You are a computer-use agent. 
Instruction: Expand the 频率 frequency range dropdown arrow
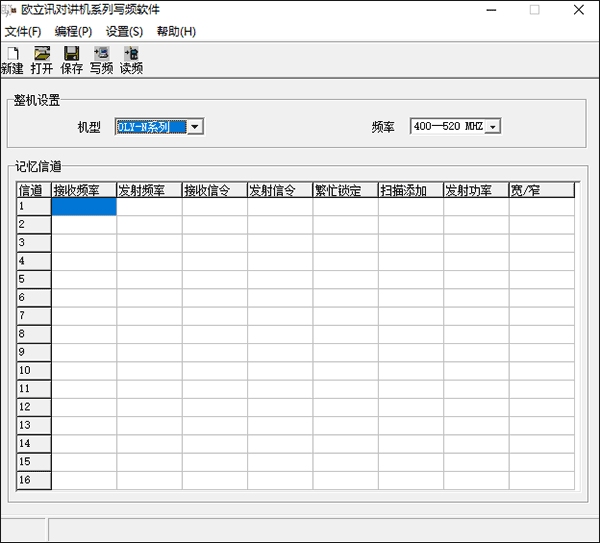pyautogui.click(x=493, y=127)
